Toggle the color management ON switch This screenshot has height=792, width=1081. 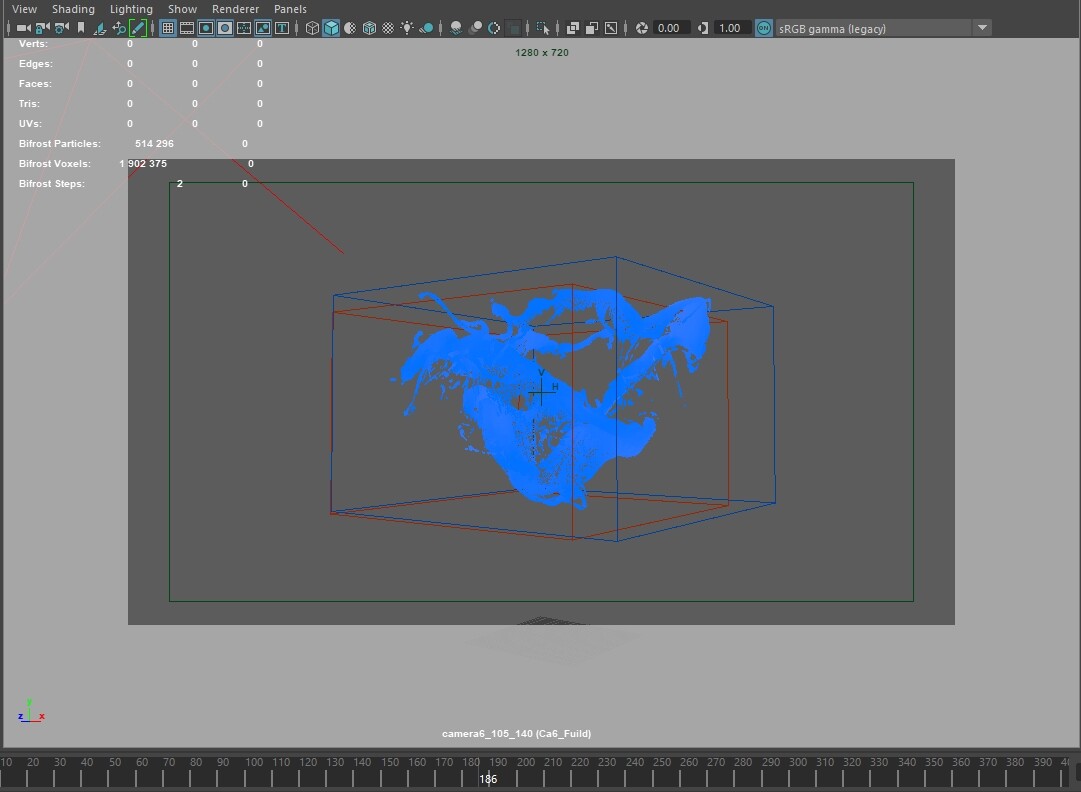pos(764,28)
